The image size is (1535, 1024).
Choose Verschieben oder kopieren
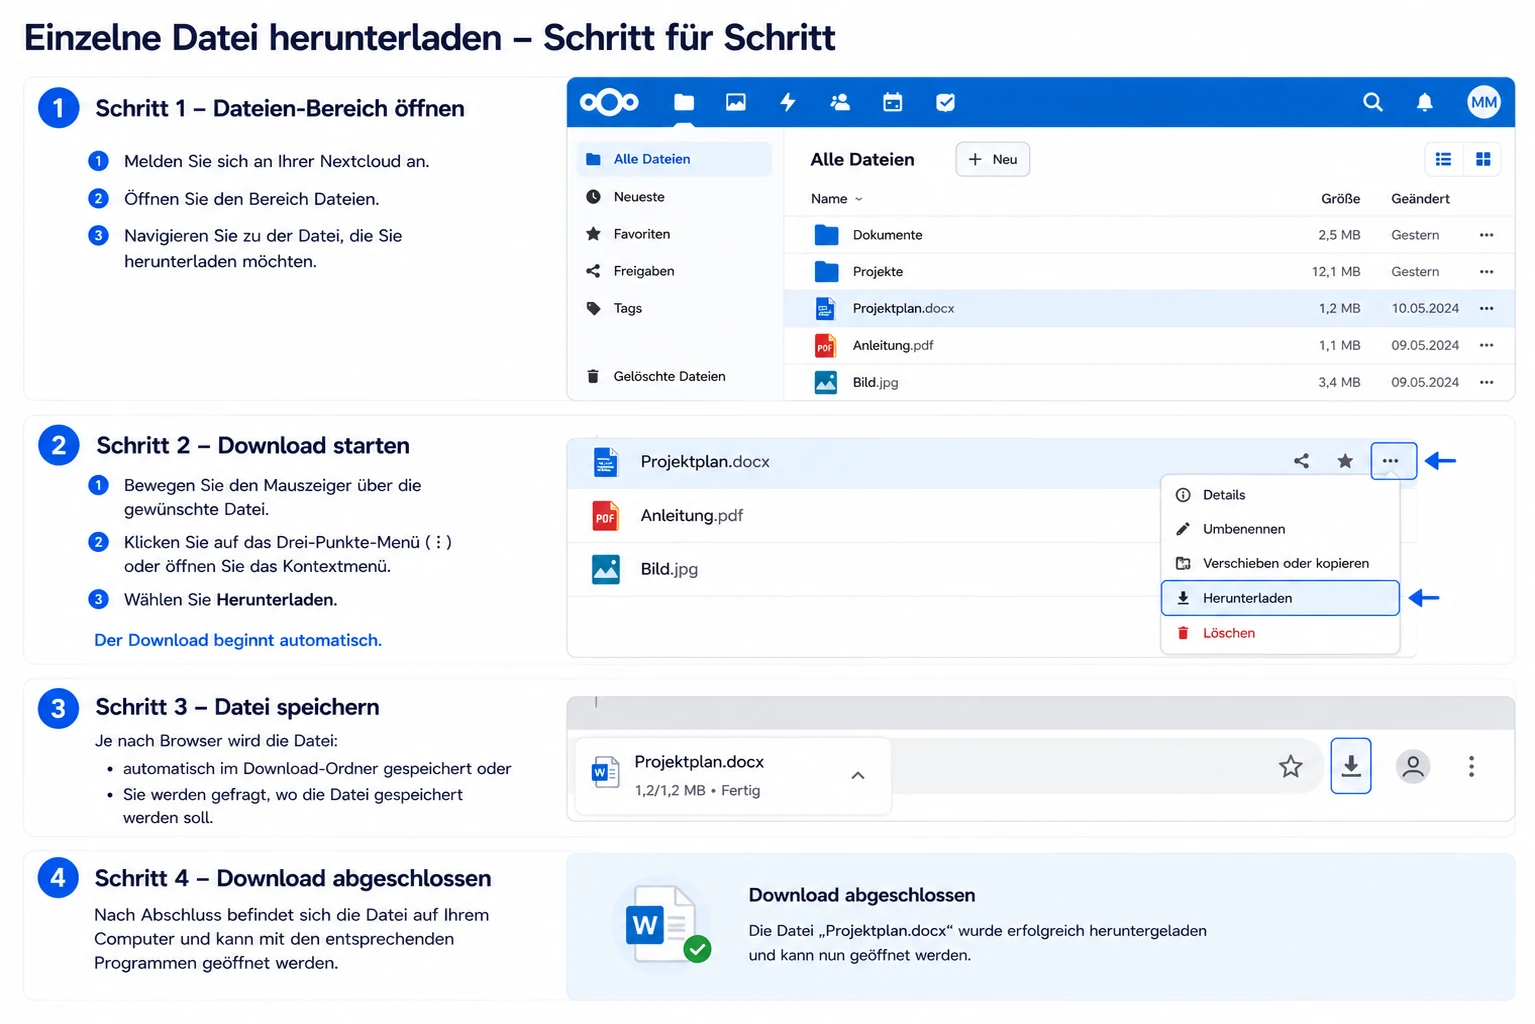pyautogui.click(x=1280, y=563)
